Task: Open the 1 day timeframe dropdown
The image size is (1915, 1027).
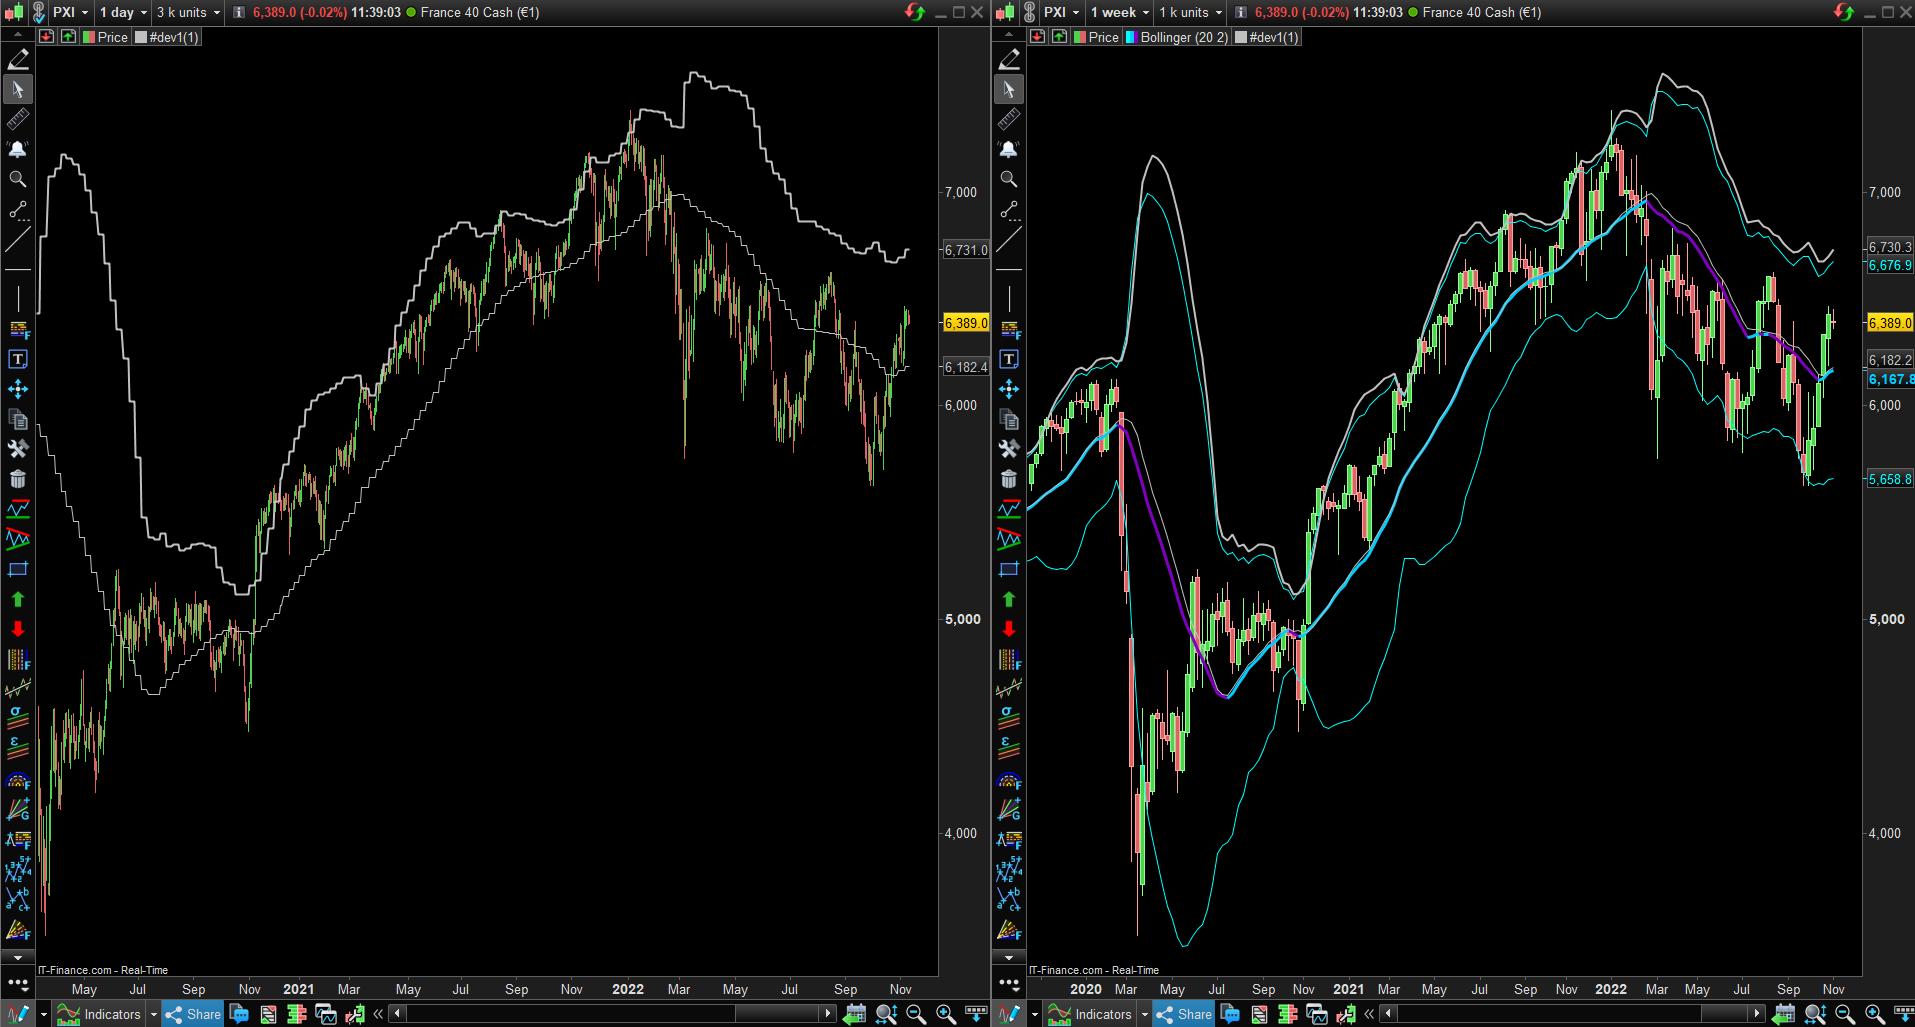Action: pyautogui.click(x=123, y=12)
